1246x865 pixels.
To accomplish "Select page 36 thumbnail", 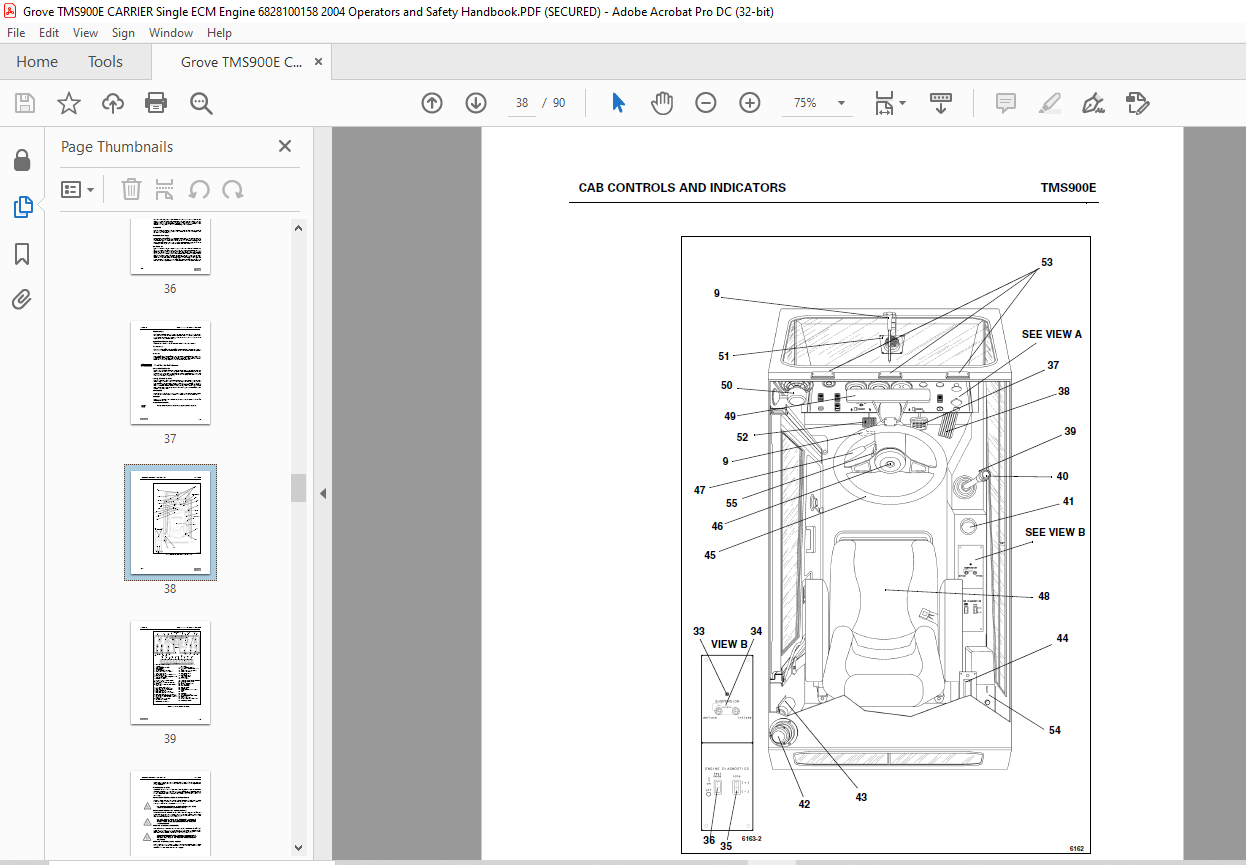I will 170,247.
